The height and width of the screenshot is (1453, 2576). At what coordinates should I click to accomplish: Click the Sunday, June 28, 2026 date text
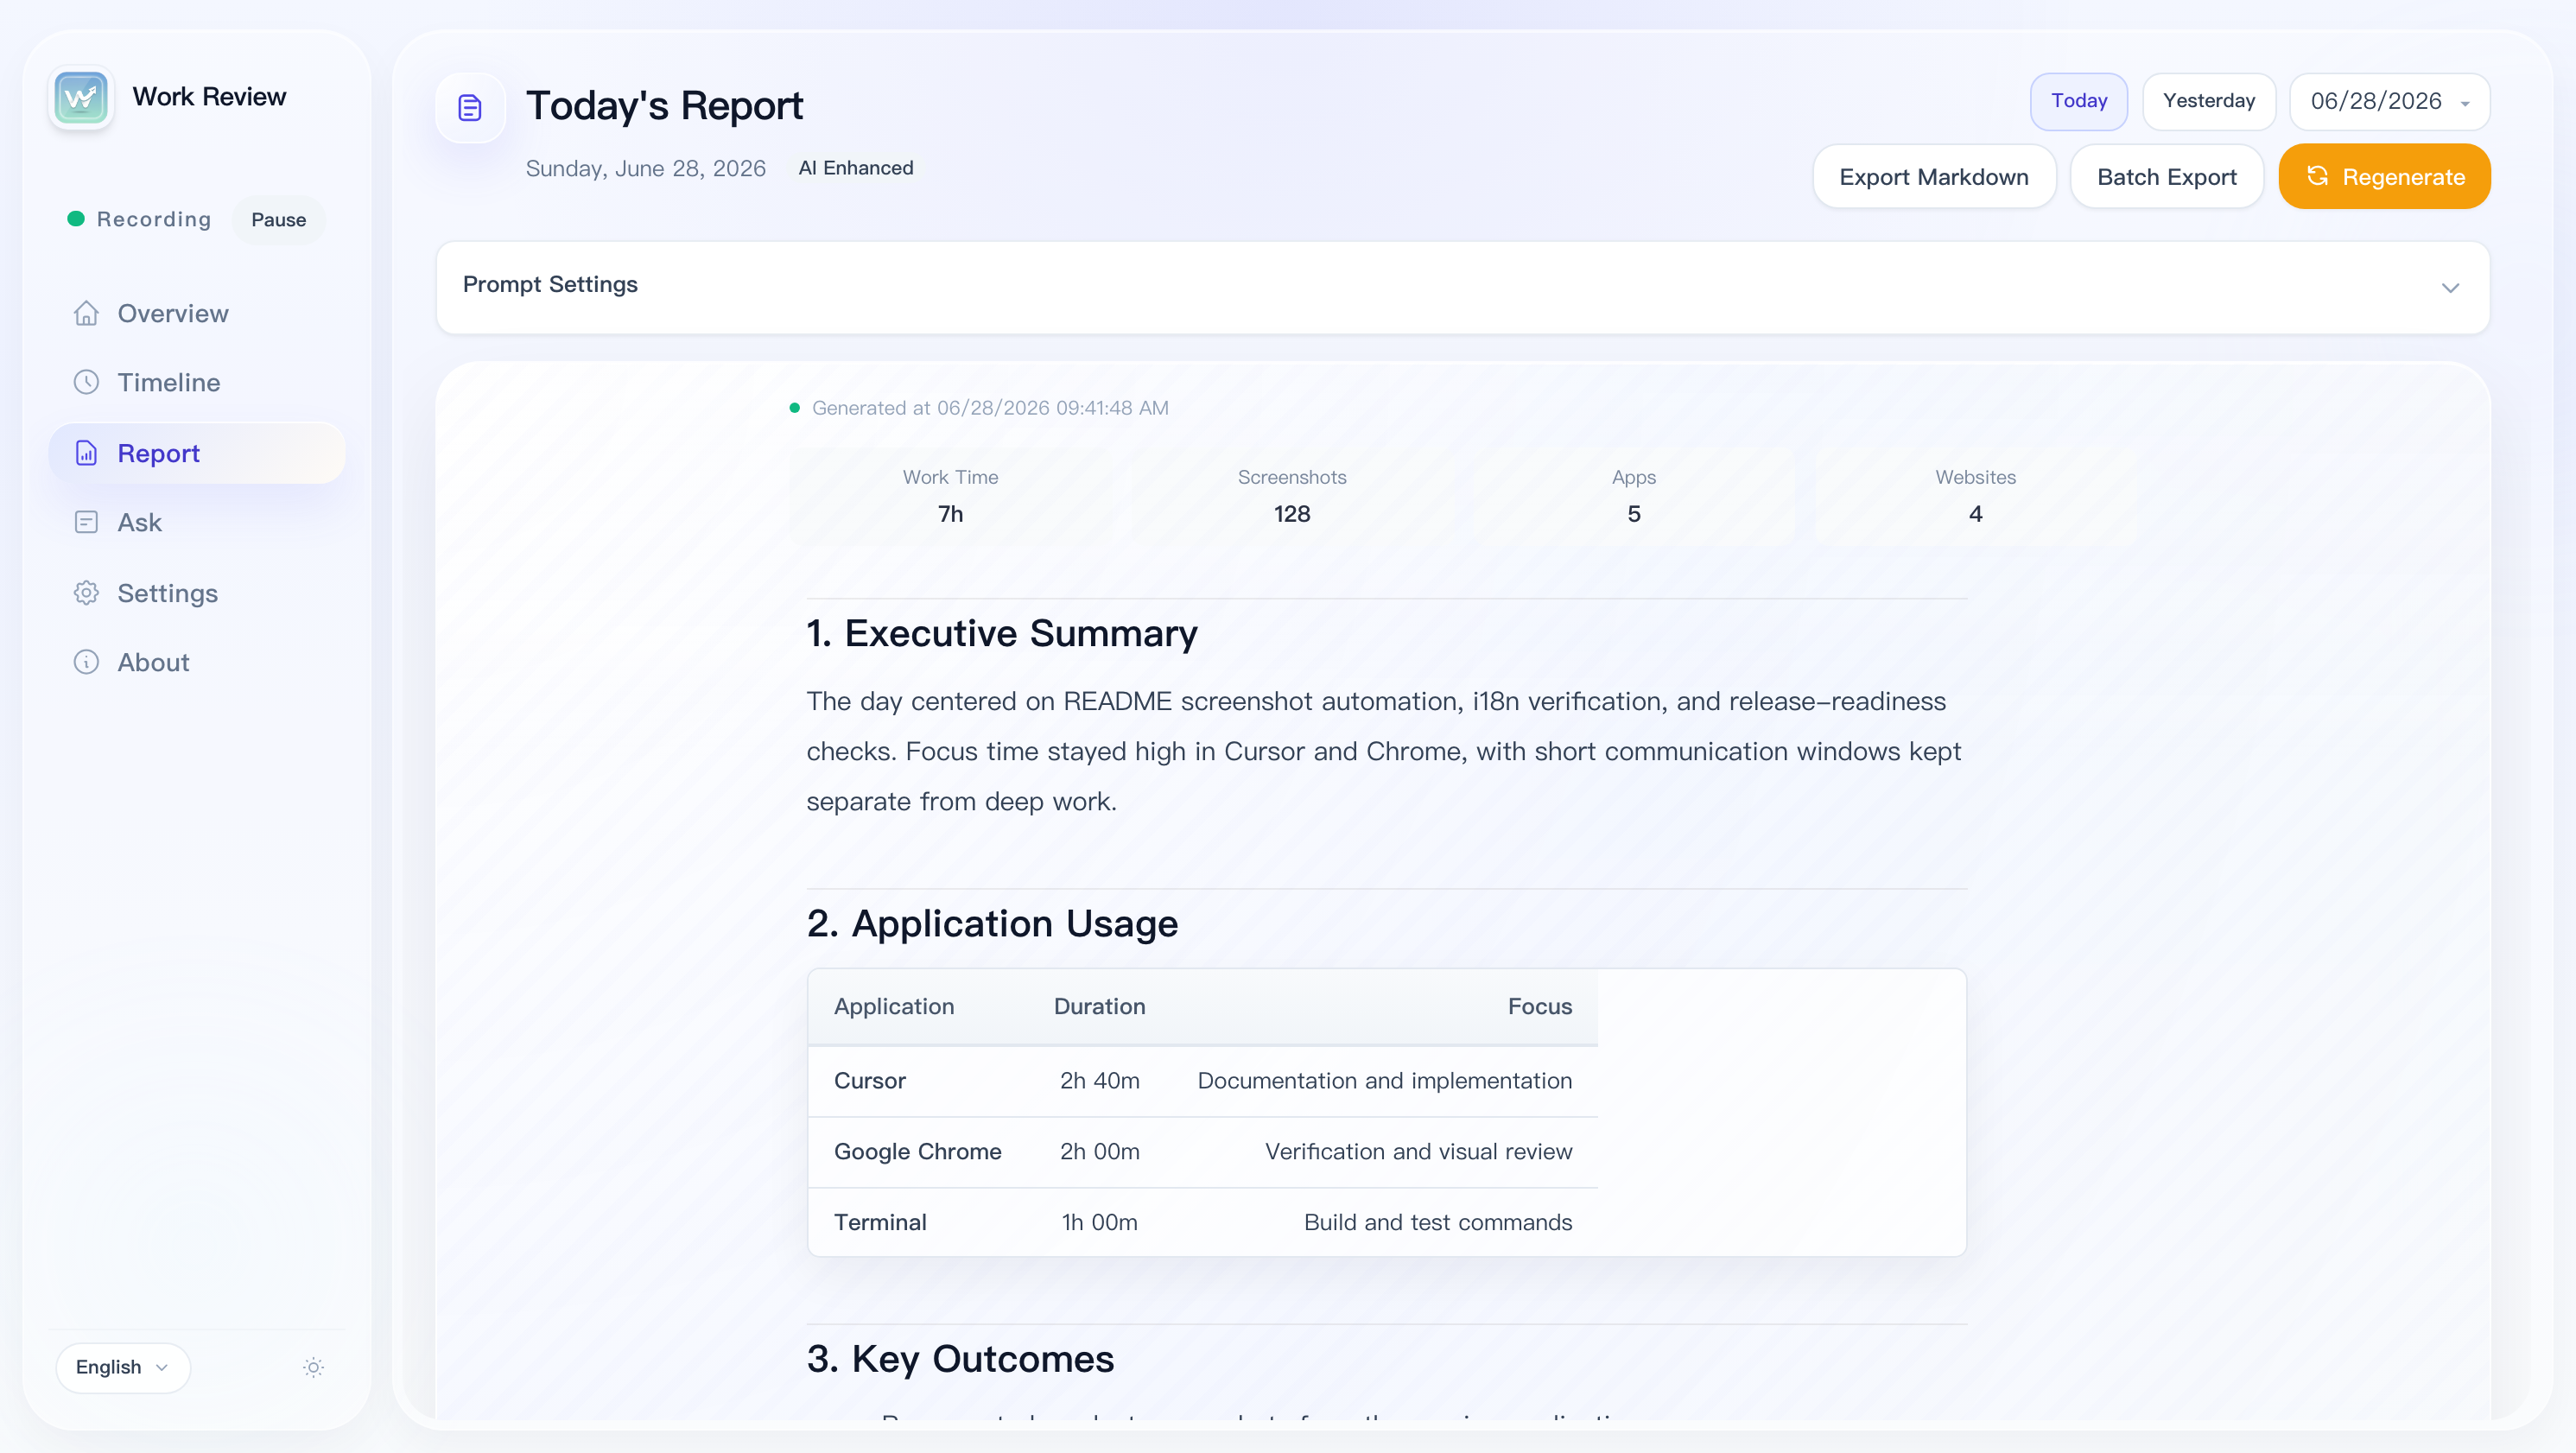645,169
